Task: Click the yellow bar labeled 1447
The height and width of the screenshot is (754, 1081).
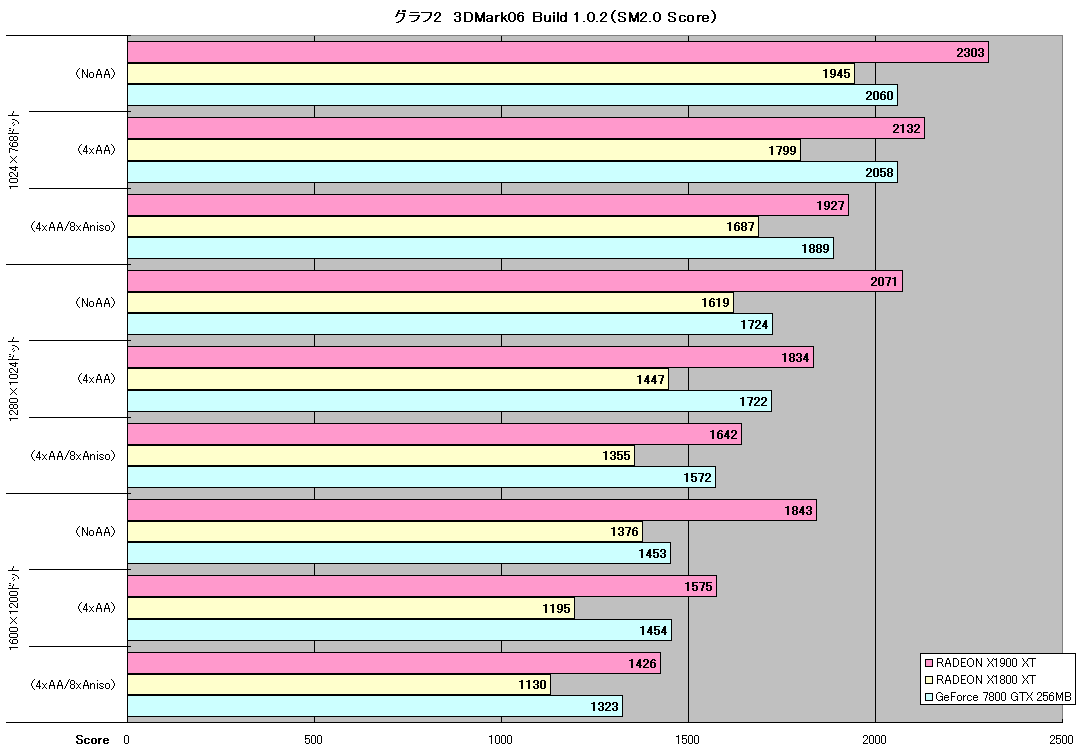Action: 398,379
